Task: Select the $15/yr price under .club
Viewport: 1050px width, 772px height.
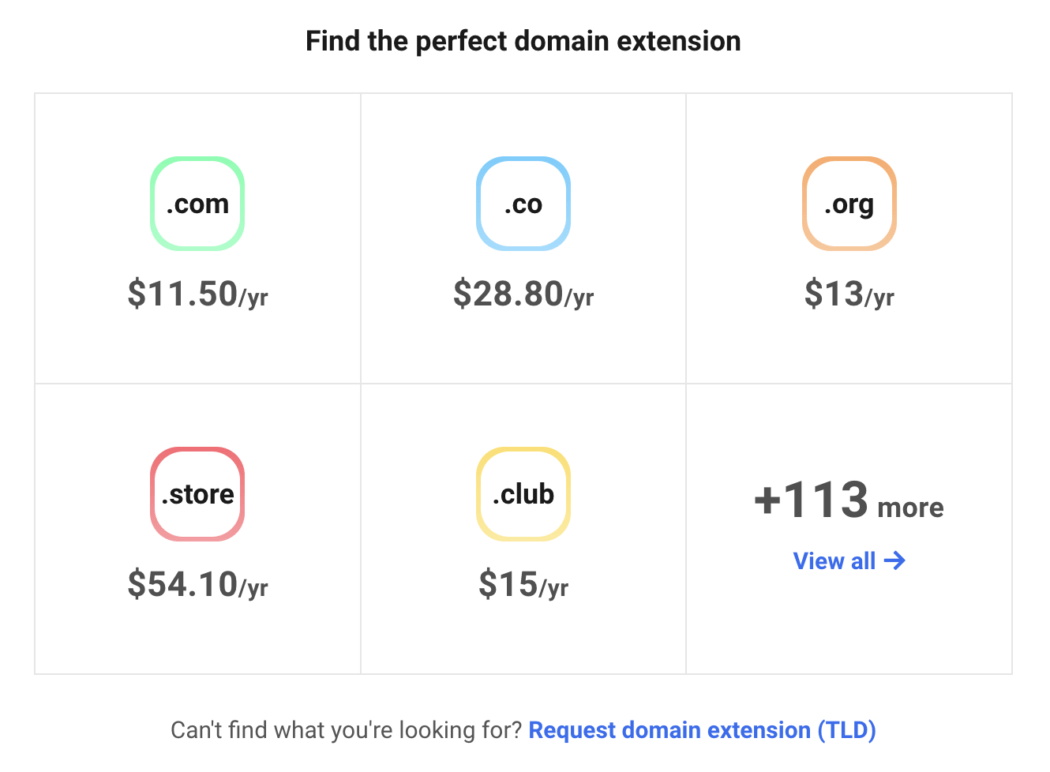Action: pos(523,584)
